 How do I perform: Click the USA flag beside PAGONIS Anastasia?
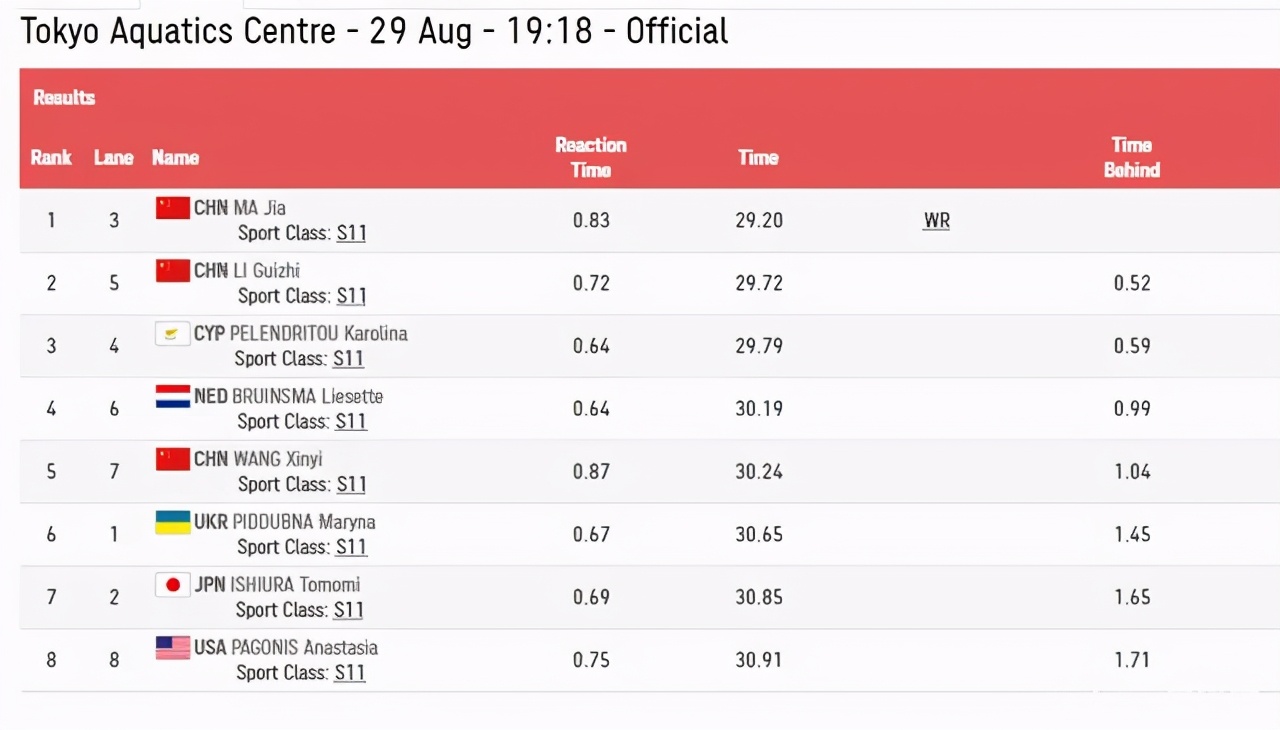click(172, 647)
